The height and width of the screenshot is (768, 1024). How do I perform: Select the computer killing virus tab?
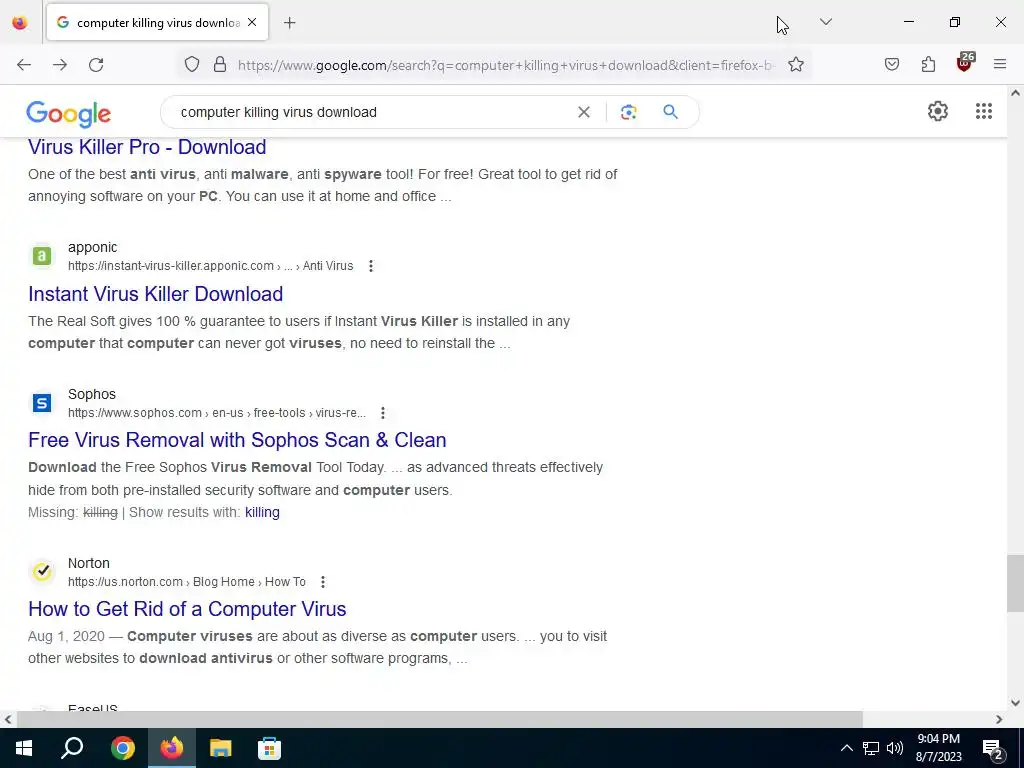158,23
